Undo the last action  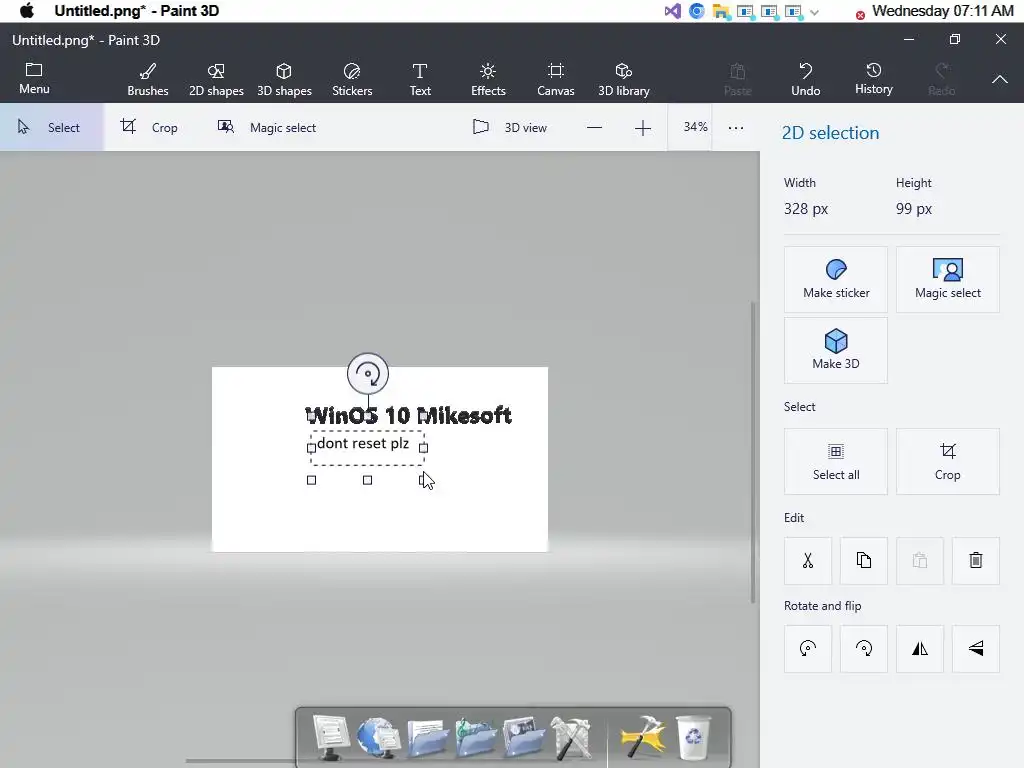pyautogui.click(x=805, y=80)
